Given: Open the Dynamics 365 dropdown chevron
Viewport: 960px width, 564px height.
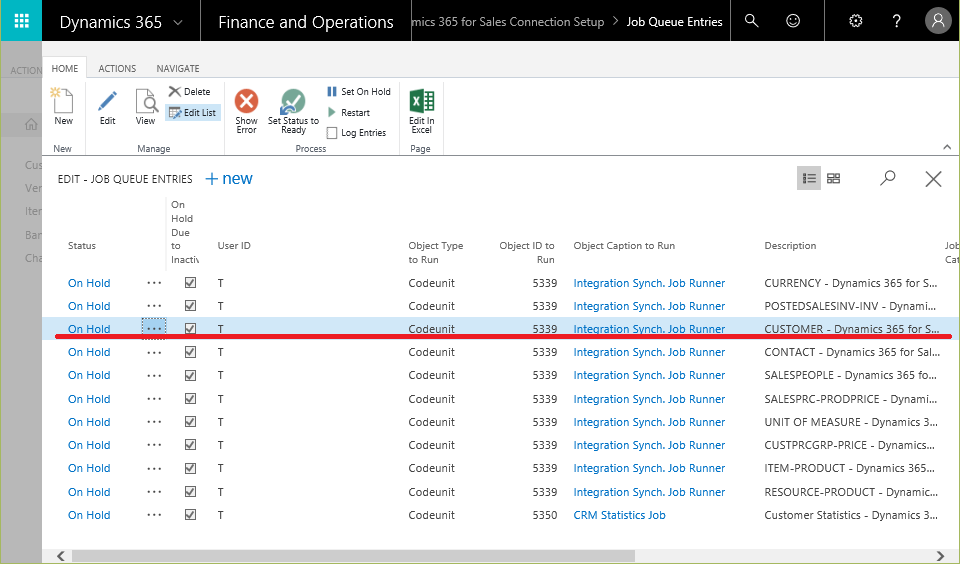Looking at the screenshot, I should point(178,23).
